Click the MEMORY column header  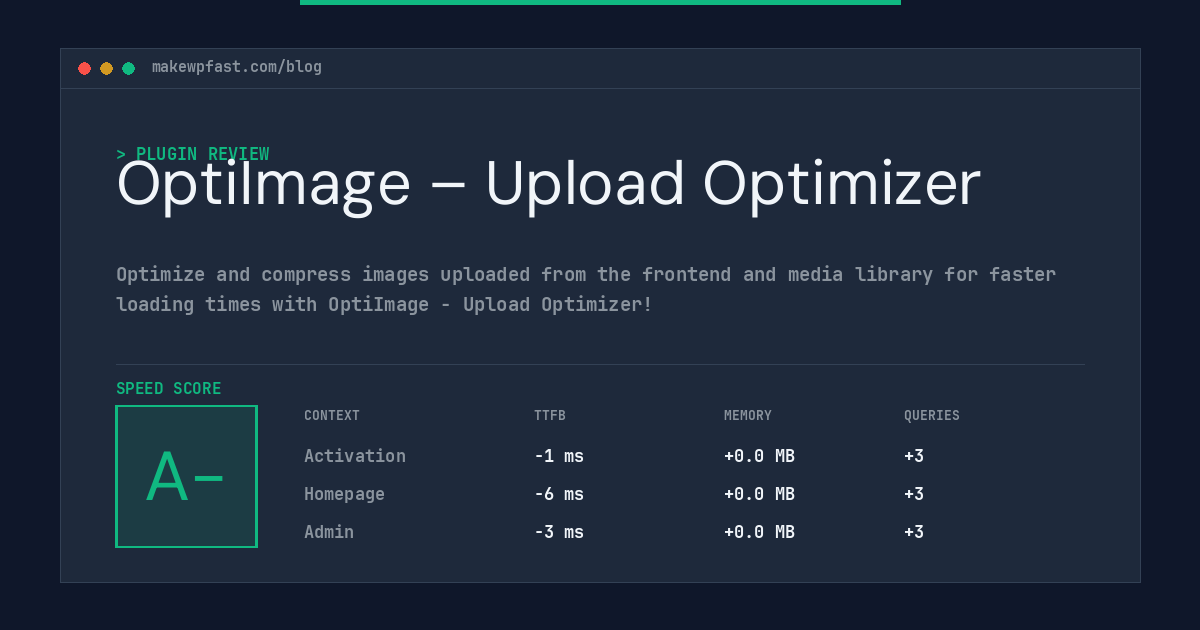(748, 415)
